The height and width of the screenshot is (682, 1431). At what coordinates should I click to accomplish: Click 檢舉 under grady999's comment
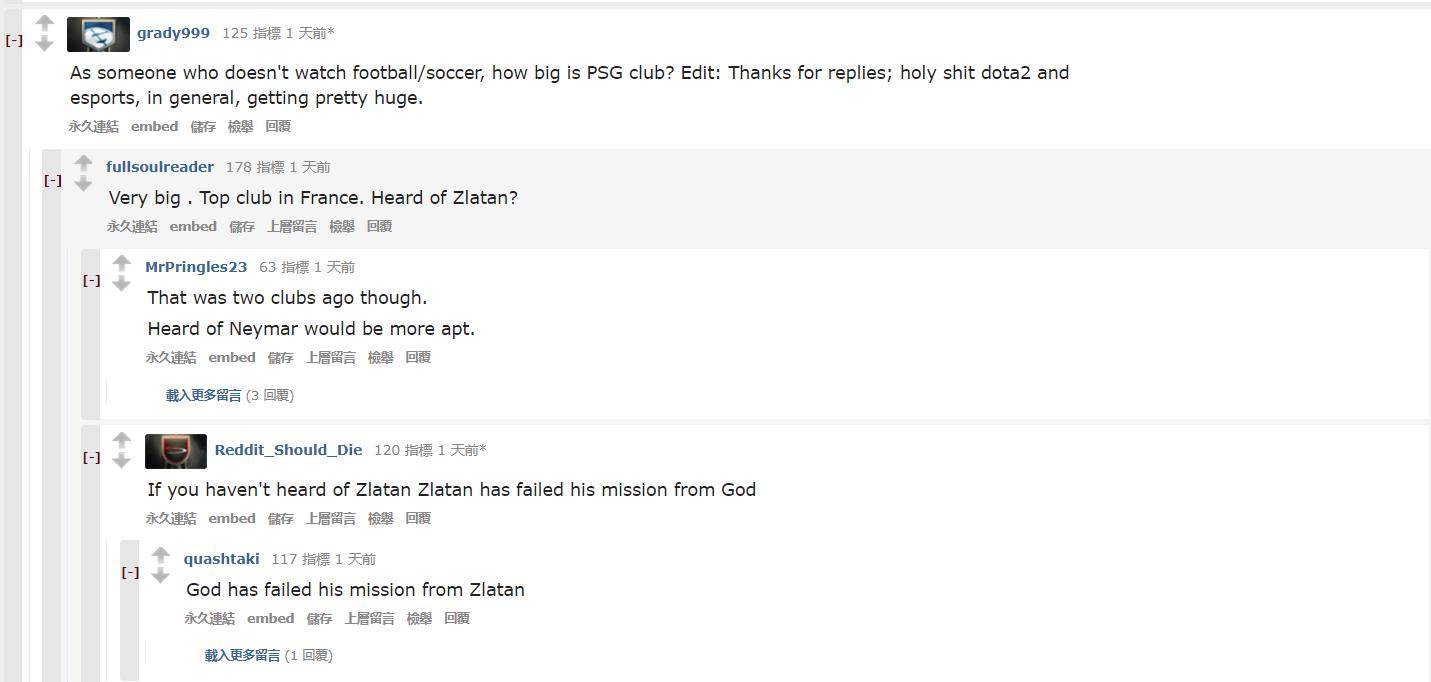240,126
